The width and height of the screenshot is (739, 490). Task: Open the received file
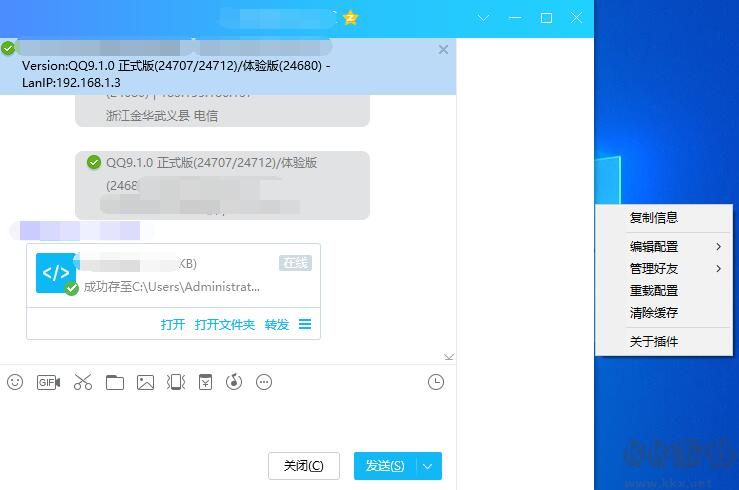tap(172, 325)
